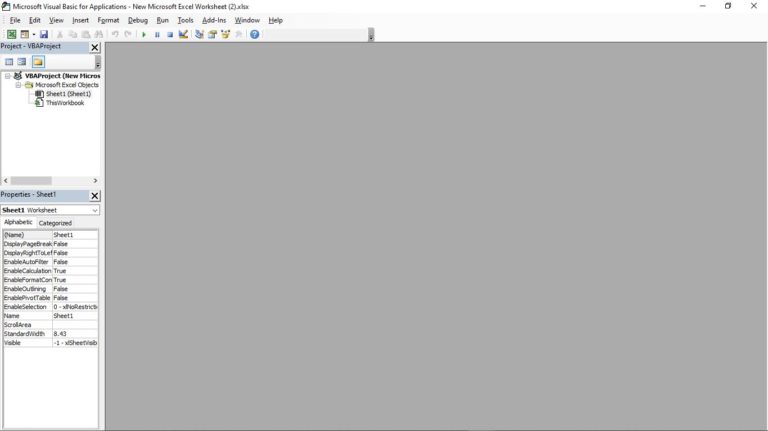This screenshot has height=431, width=768.
Task: Open the Add-Ins menu
Action: [x=214, y=20]
